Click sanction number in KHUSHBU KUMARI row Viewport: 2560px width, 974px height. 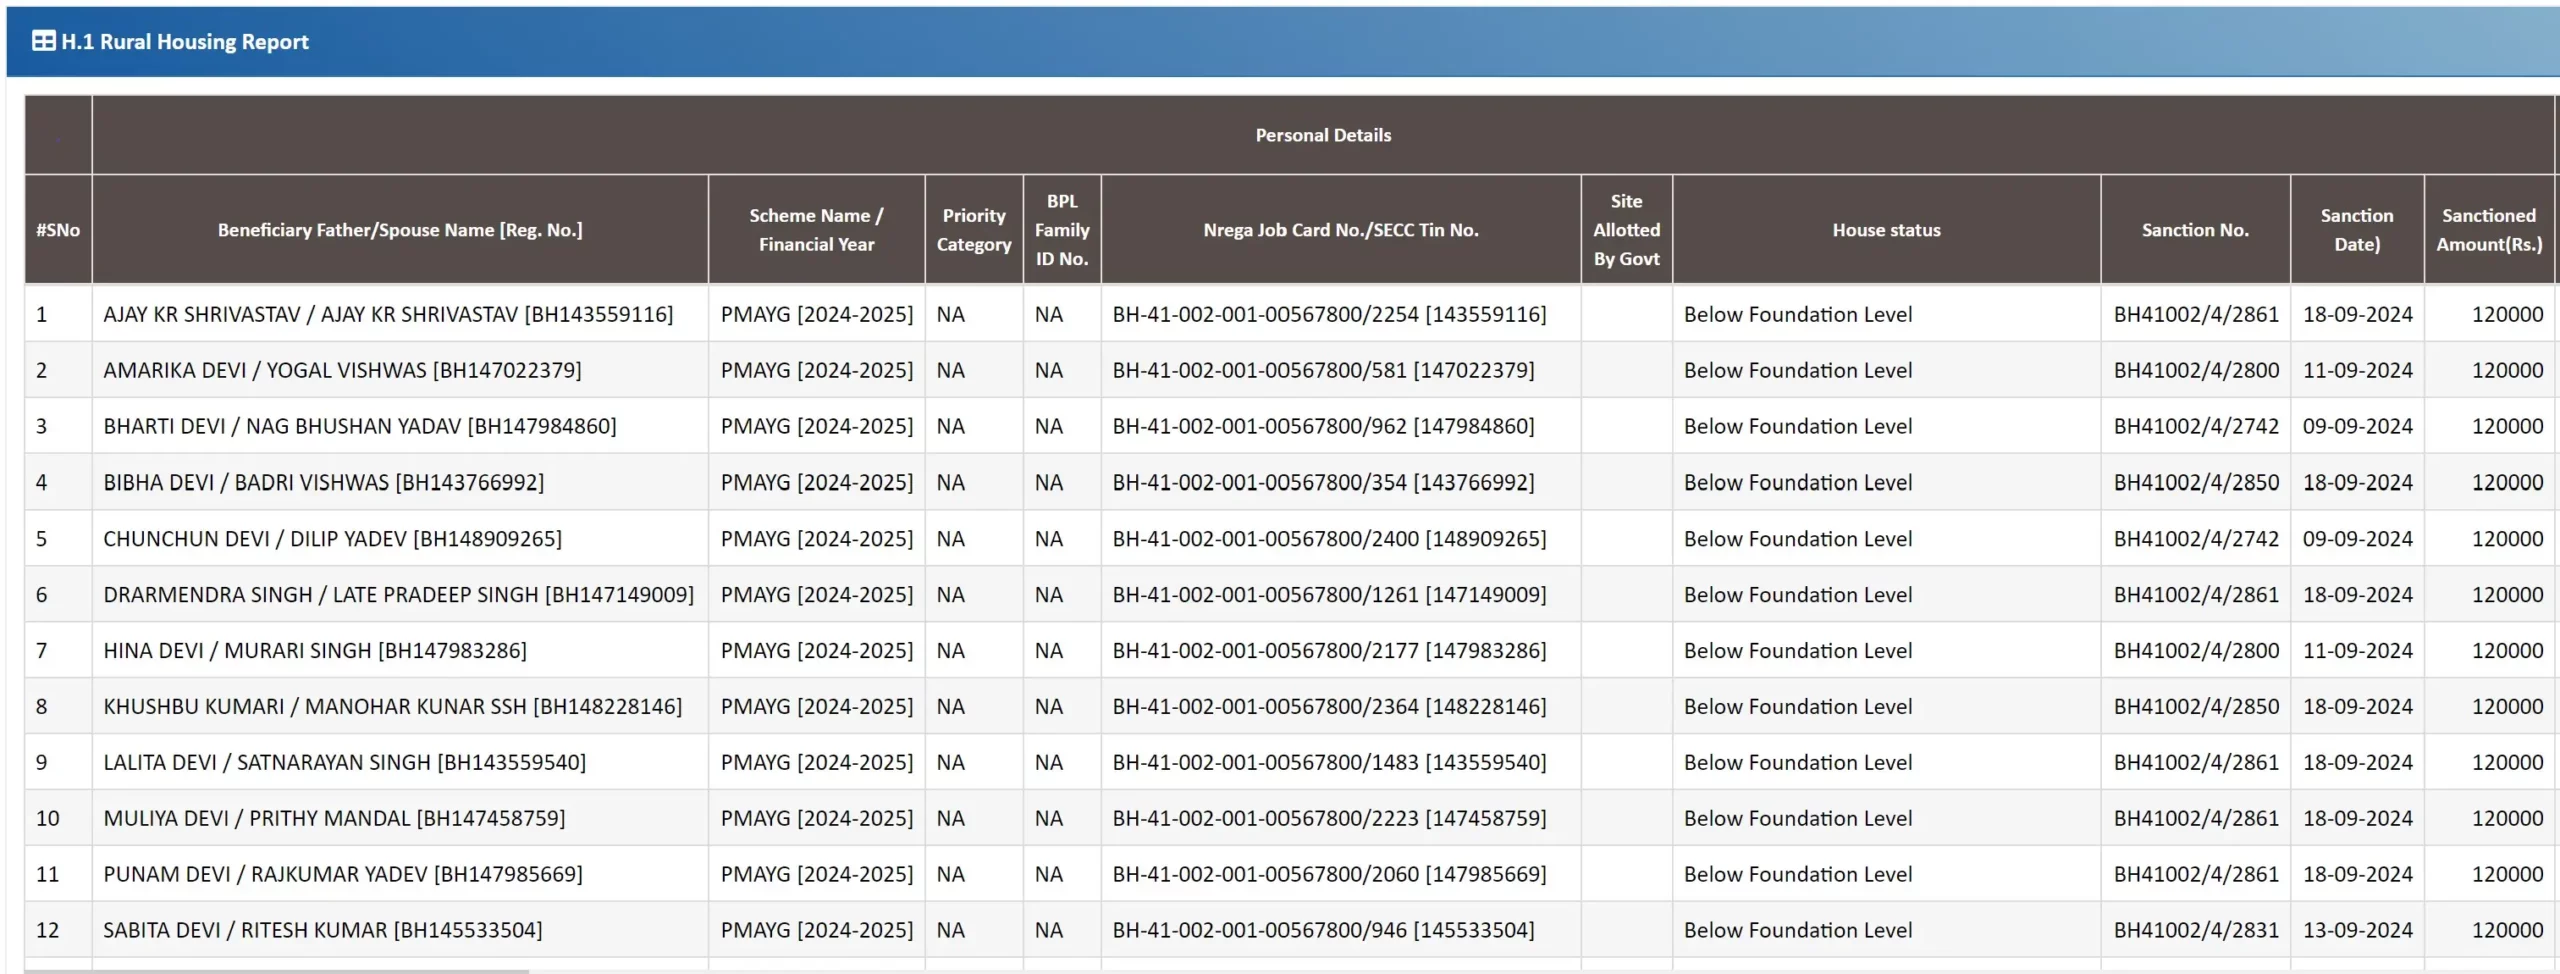point(2196,706)
